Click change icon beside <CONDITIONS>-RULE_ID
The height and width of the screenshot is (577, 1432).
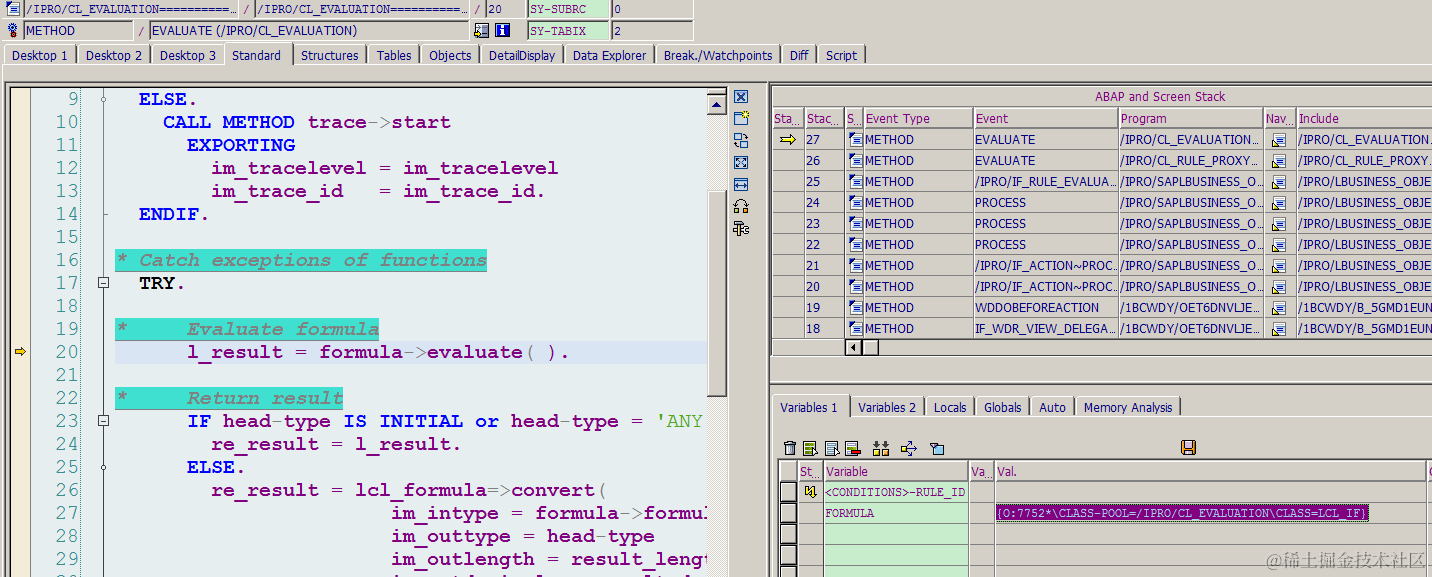[811, 492]
